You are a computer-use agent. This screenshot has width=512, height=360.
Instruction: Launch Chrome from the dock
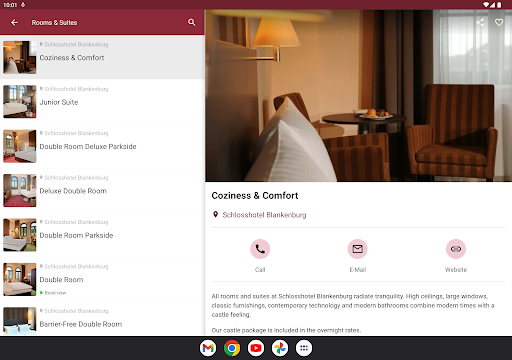coord(232,348)
